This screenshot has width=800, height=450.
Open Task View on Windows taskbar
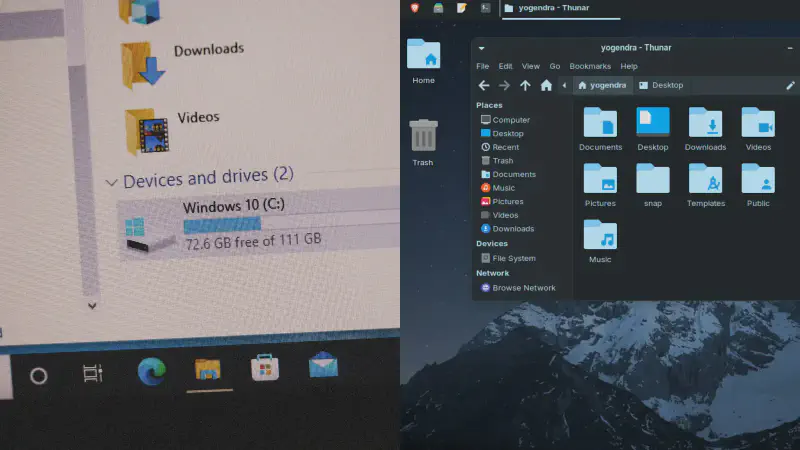(x=93, y=373)
